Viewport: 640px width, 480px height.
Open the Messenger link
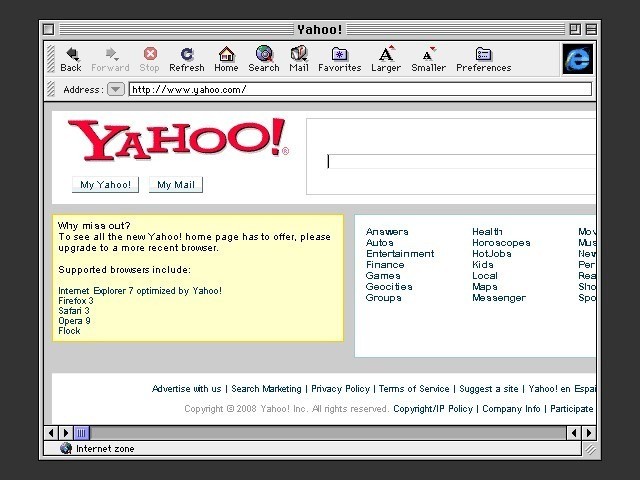tap(499, 298)
